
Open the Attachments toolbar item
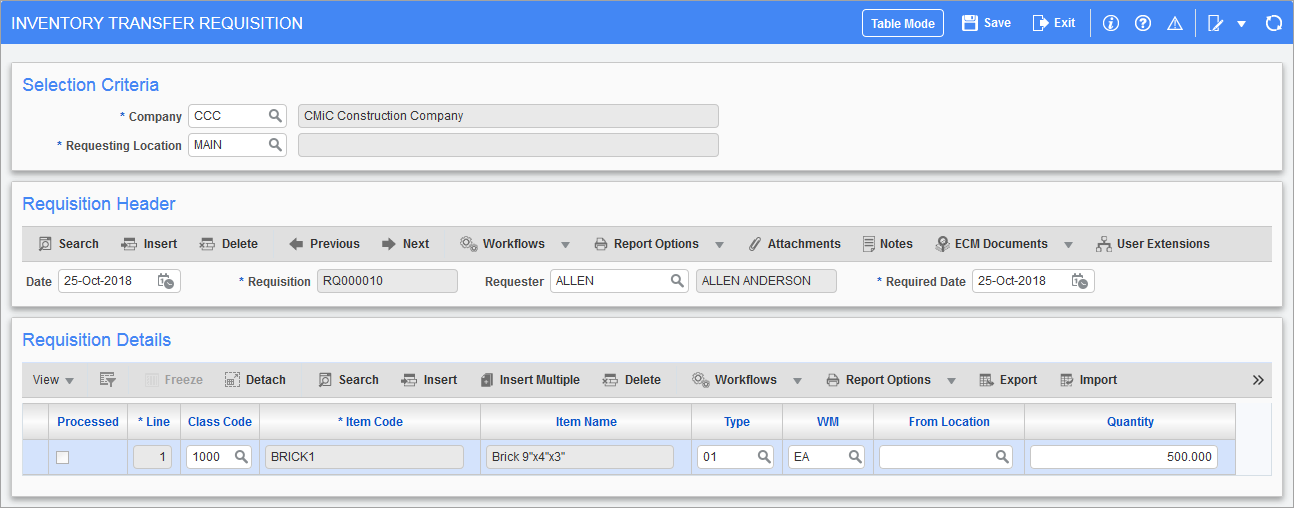(x=794, y=244)
